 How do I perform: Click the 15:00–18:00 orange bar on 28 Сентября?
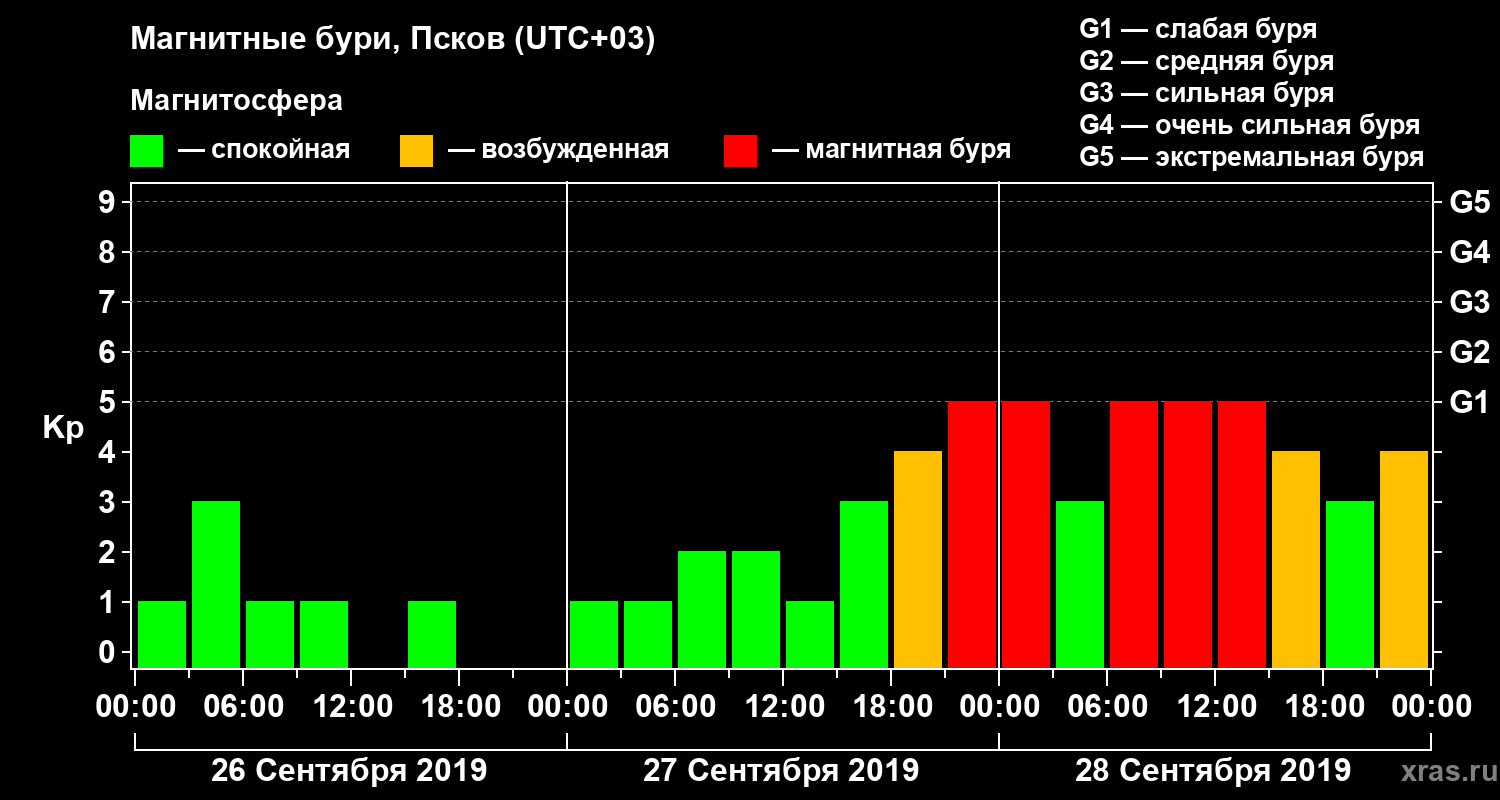point(1296,559)
